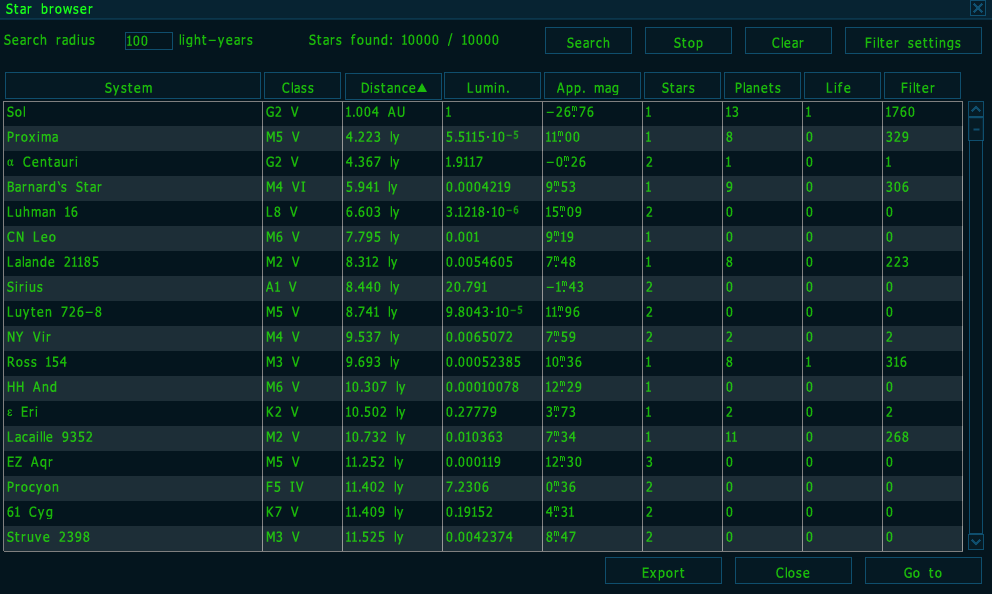Select the Sol system row
Screen dimensions: 992x594
tap(483, 113)
